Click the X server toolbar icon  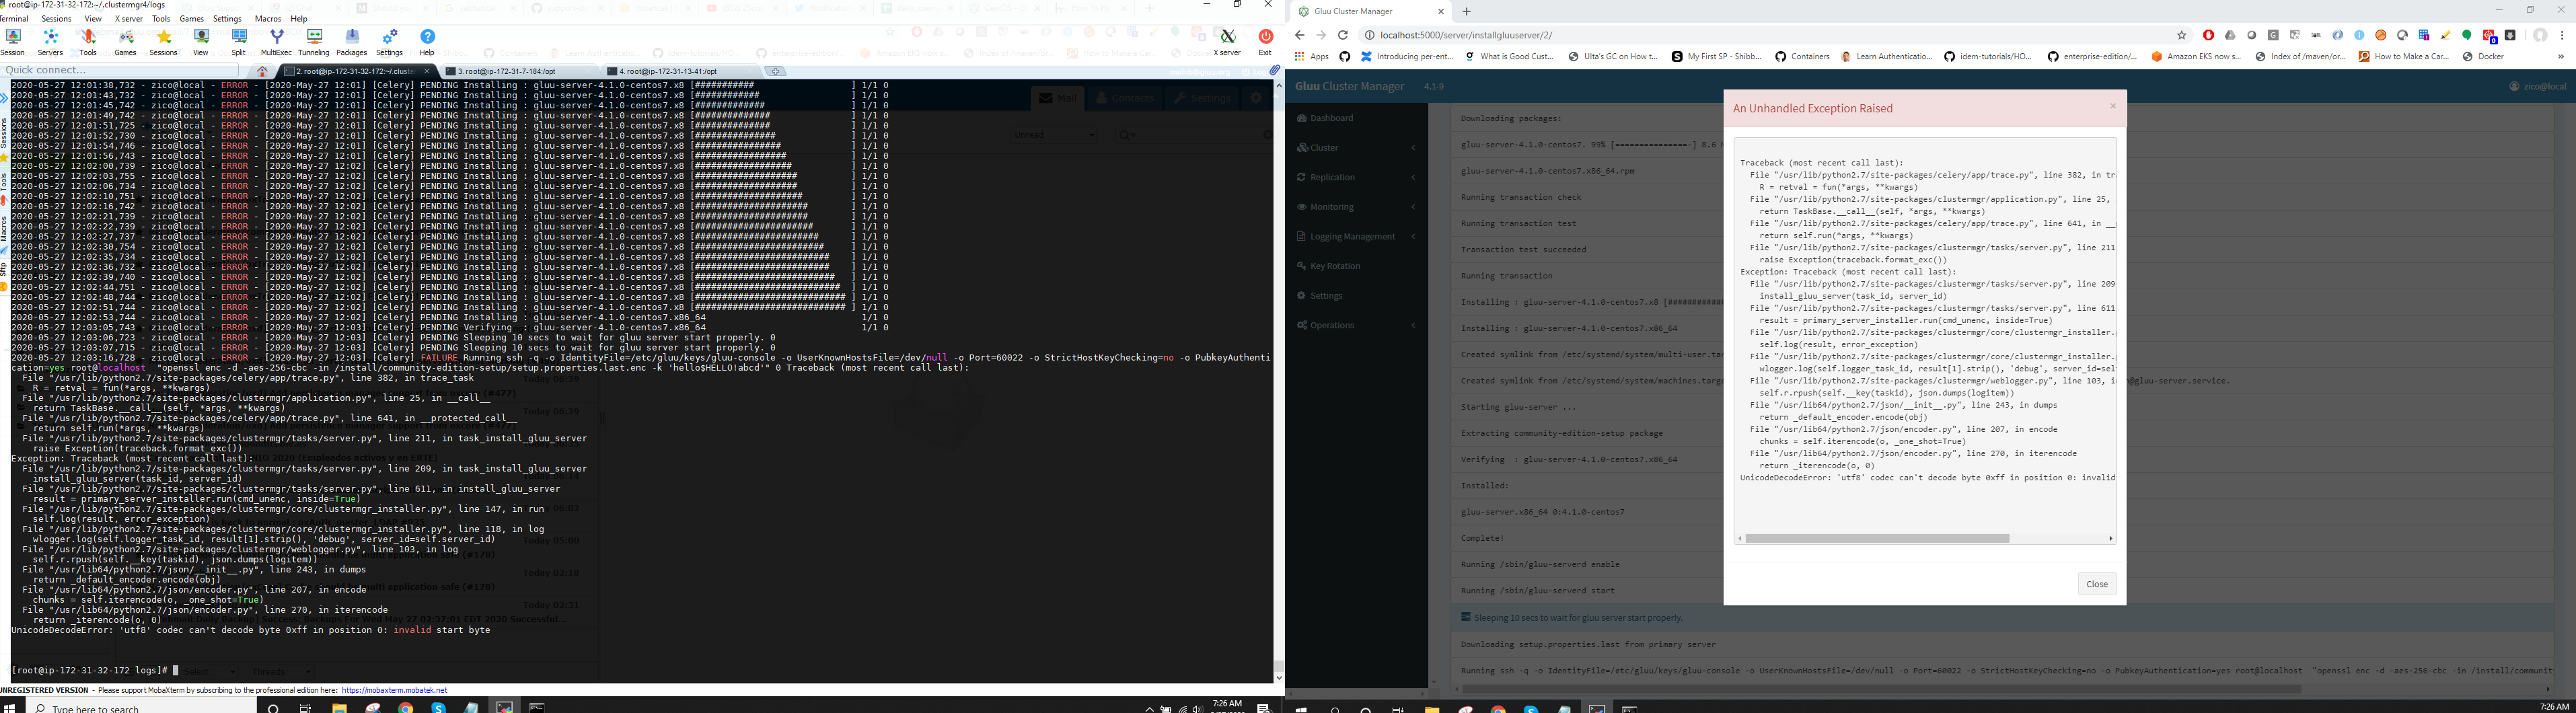click(1227, 42)
